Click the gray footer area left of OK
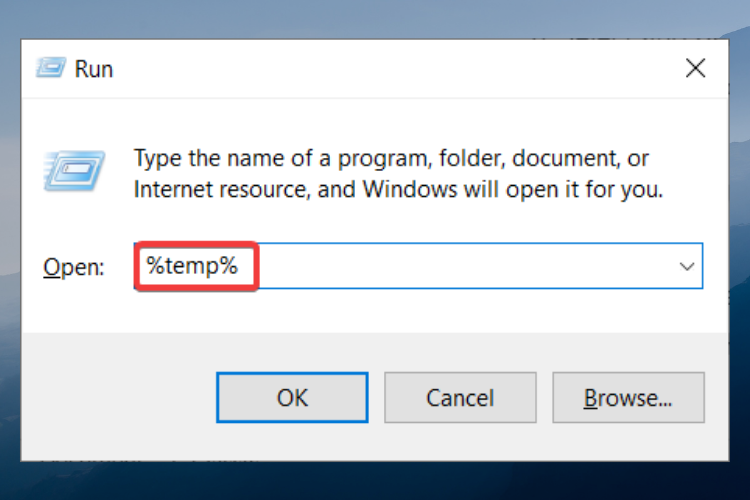 (x=119, y=397)
